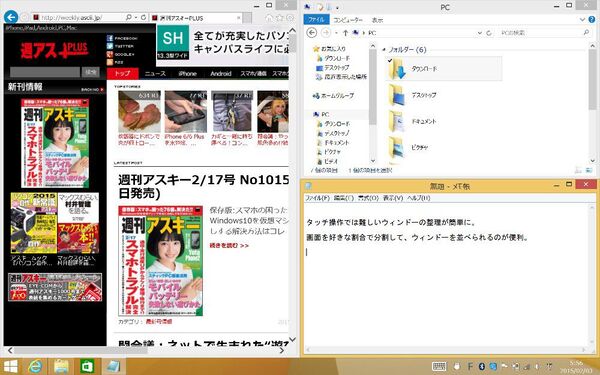The width and height of the screenshot is (600, 375).
Task: Open the 週刊アスキー2/17号 article headline
Action: click(203, 186)
